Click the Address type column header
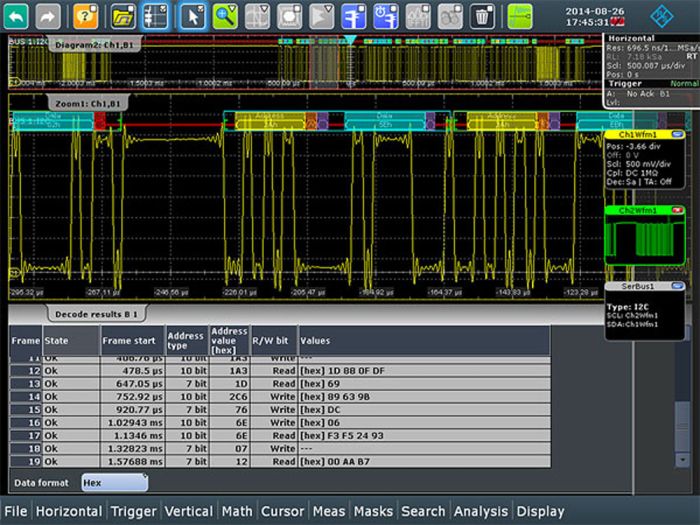 tap(187, 341)
